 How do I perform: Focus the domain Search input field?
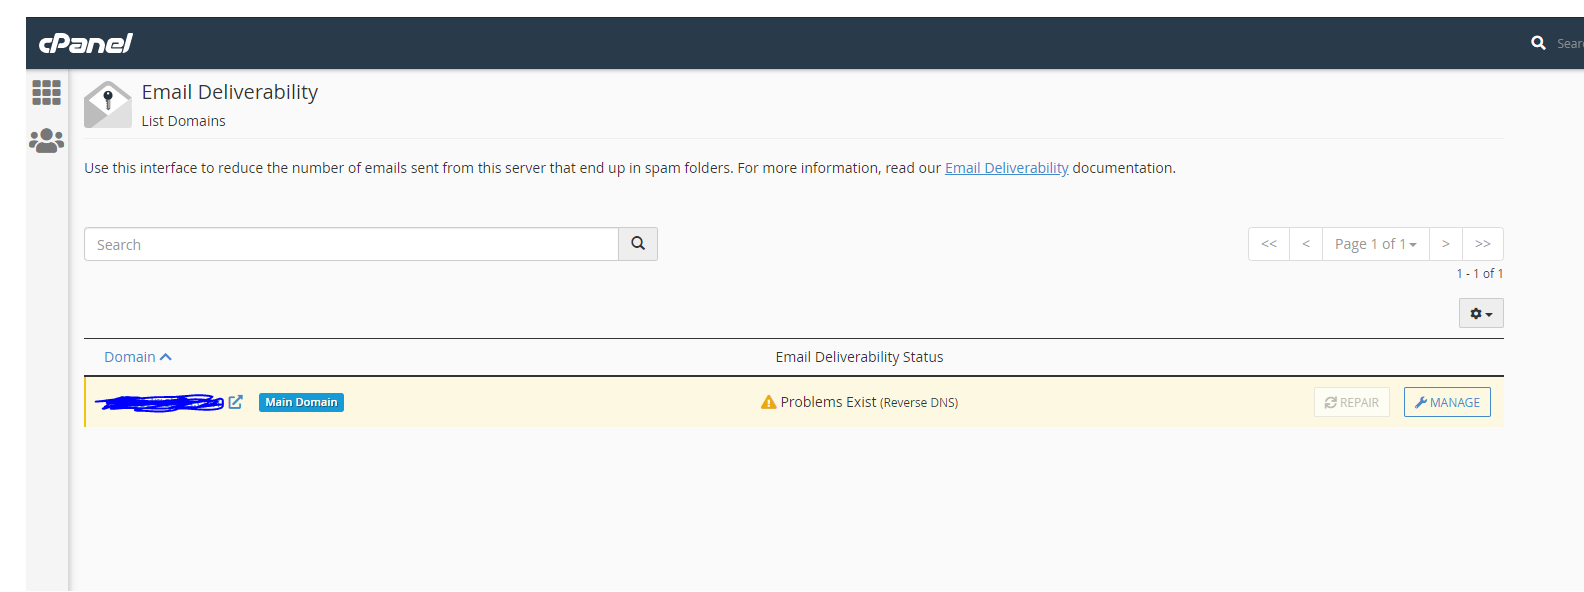(351, 244)
